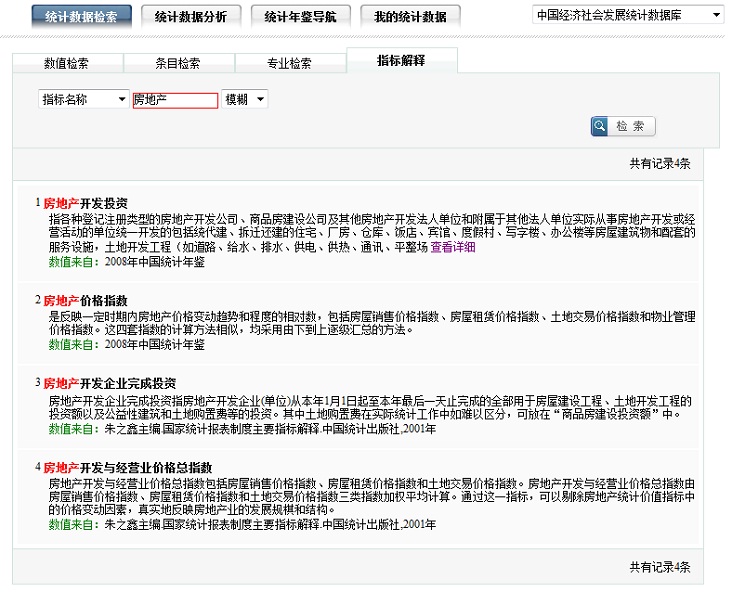Viewport: 732px width, 592px height.
Task: Go to 统计年鉴导航 tab
Action: [300, 16]
